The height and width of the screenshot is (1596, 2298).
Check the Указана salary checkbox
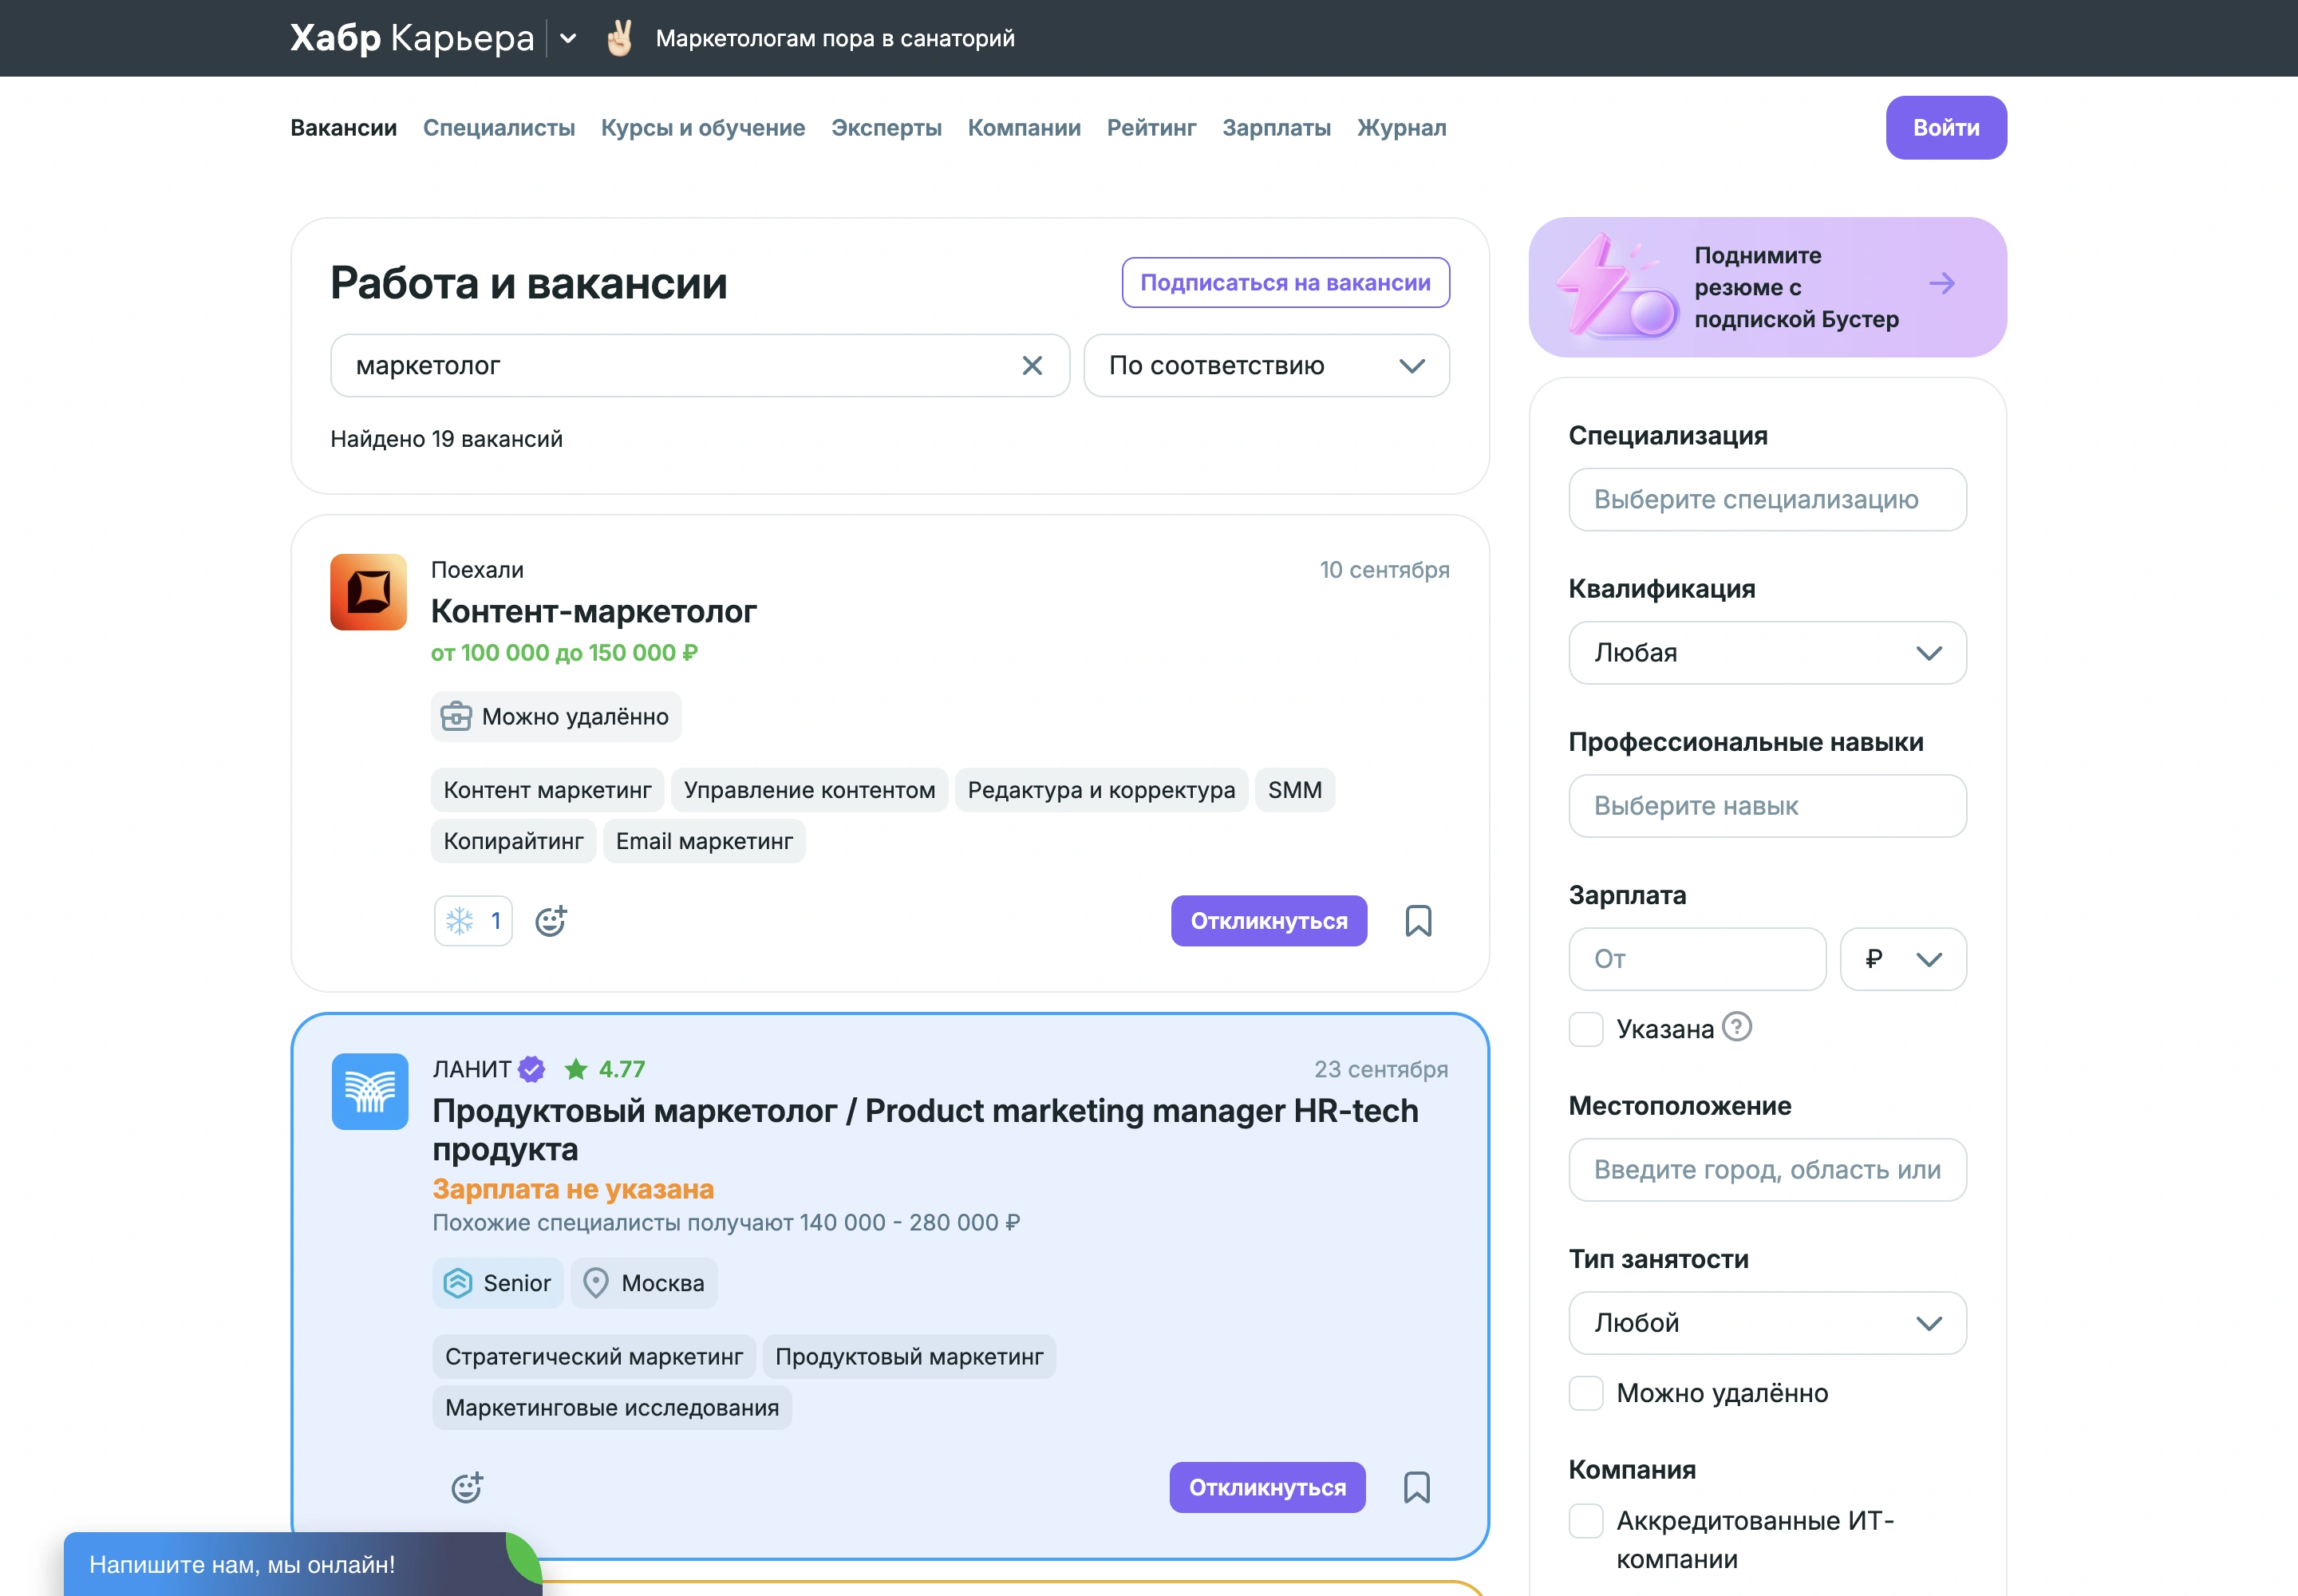point(1586,1029)
